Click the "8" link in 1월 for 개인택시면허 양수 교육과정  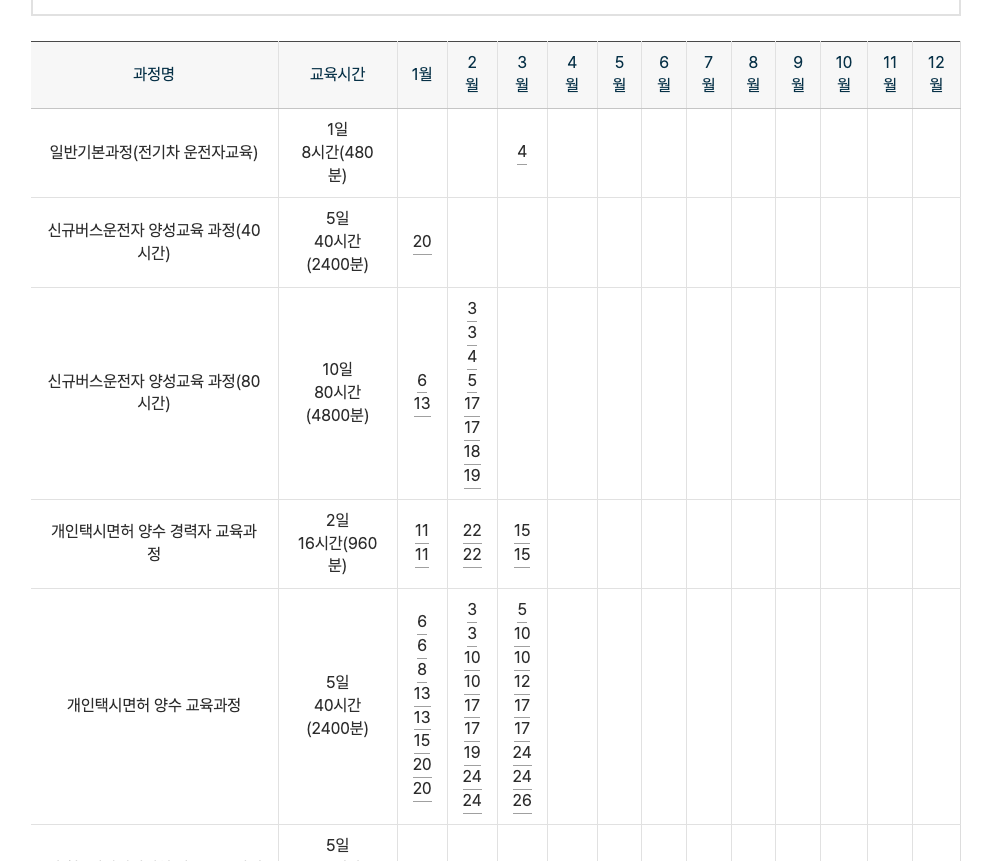(x=422, y=669)
